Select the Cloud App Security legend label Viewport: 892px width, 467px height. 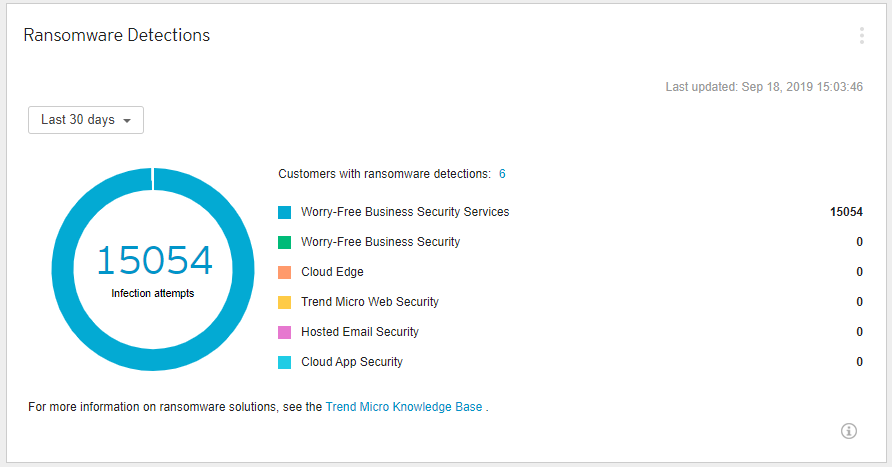point(352,362)
